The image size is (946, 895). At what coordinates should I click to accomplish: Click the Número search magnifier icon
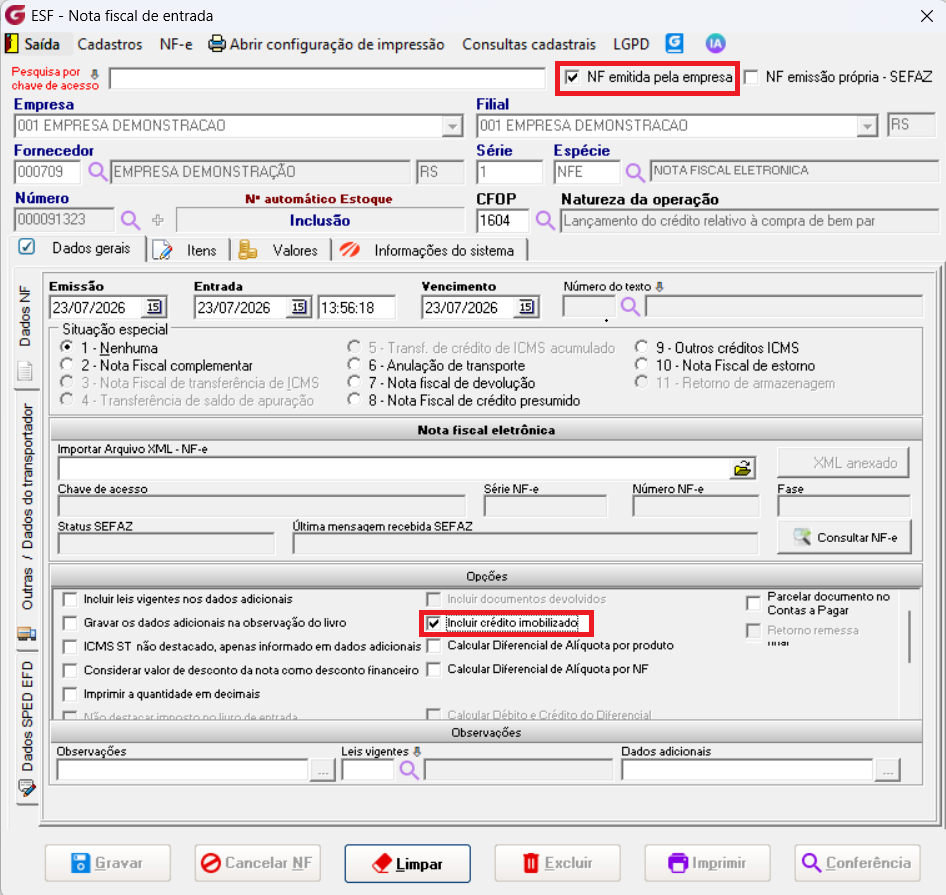(x=130, y=220)
